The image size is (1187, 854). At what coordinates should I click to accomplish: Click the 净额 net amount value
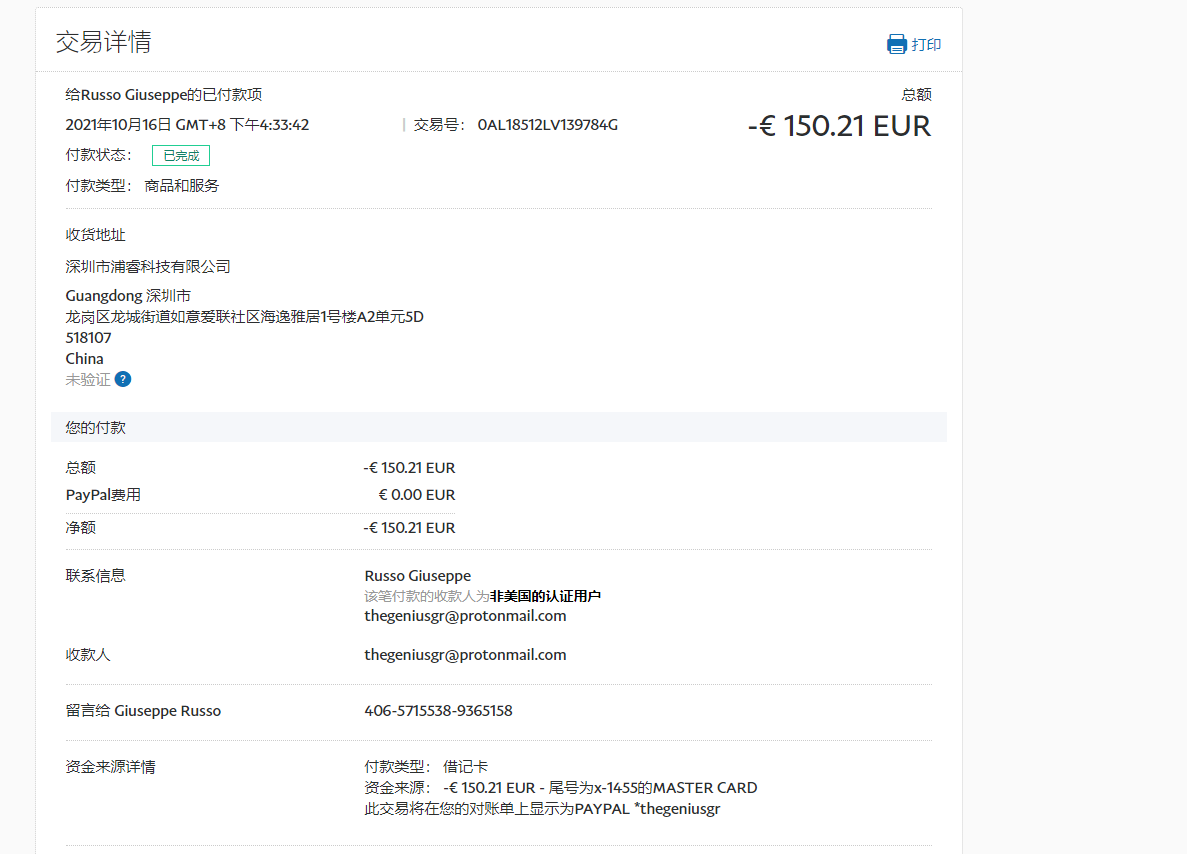tap(409, 528)
